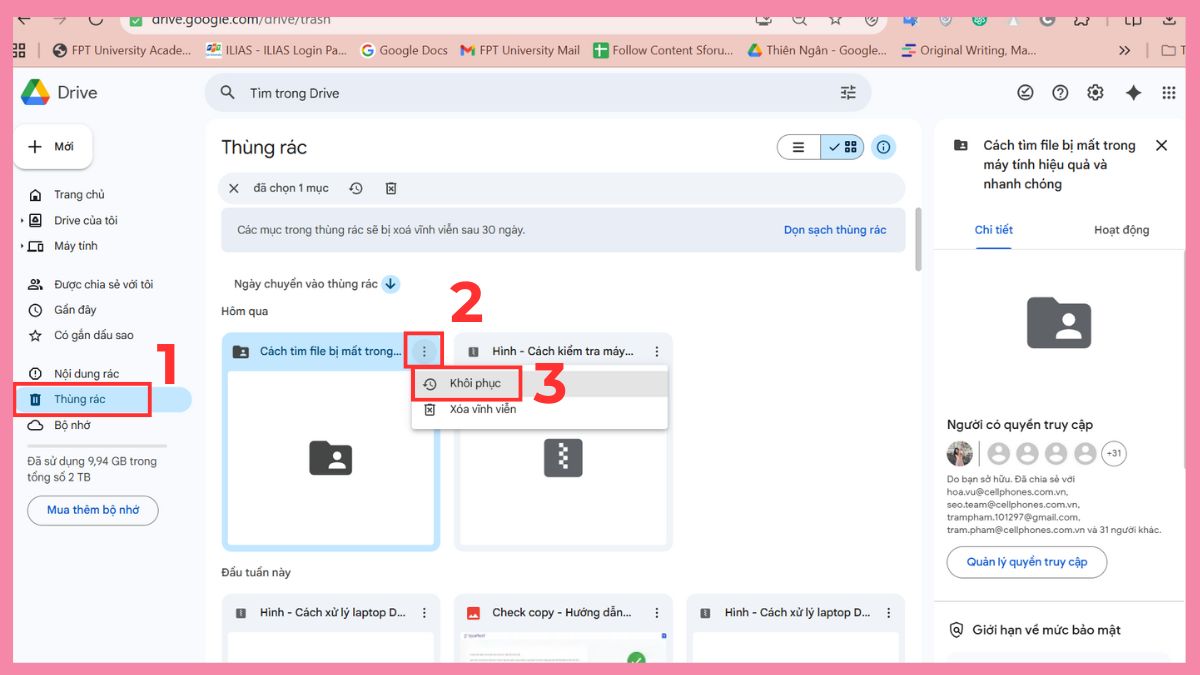This screenshot has height=675, width=1200.
Task: Open more actions for 'Hình - Cách kiểm tra máy...'
Action: pos(657,352)
